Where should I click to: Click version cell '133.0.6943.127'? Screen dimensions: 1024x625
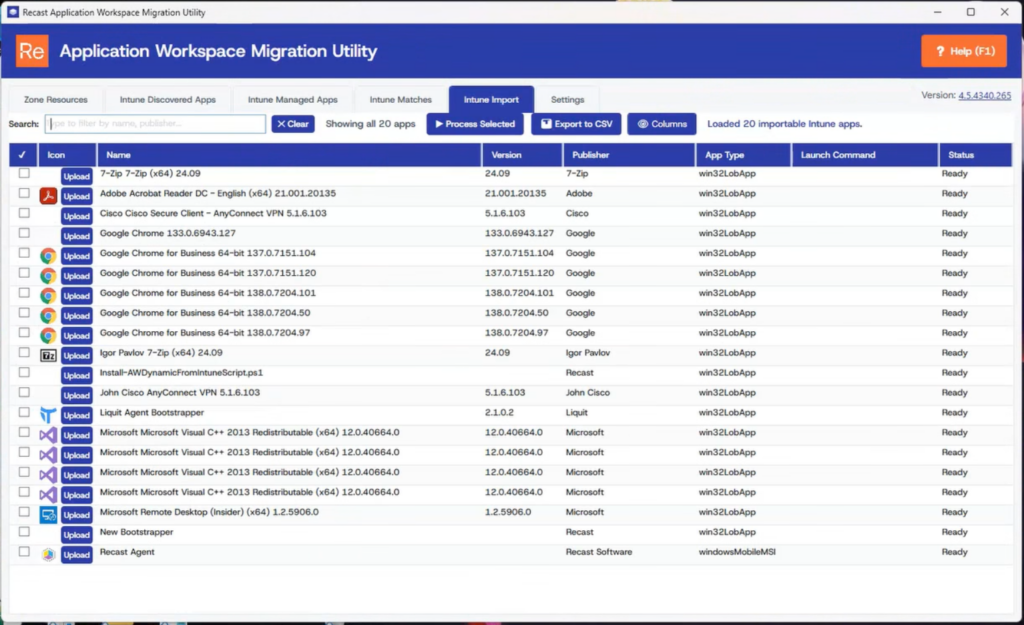pos(519,233)
